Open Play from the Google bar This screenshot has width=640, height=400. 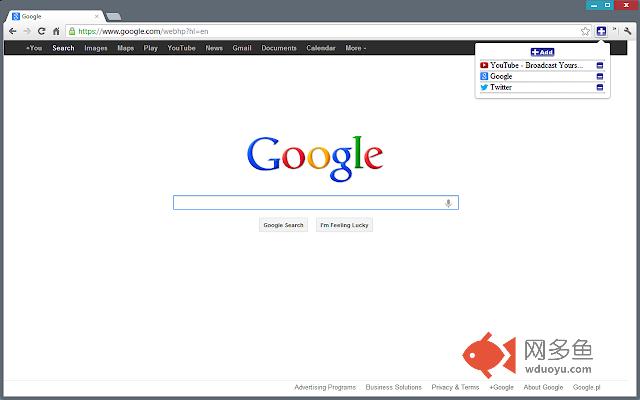pos(151,48)
